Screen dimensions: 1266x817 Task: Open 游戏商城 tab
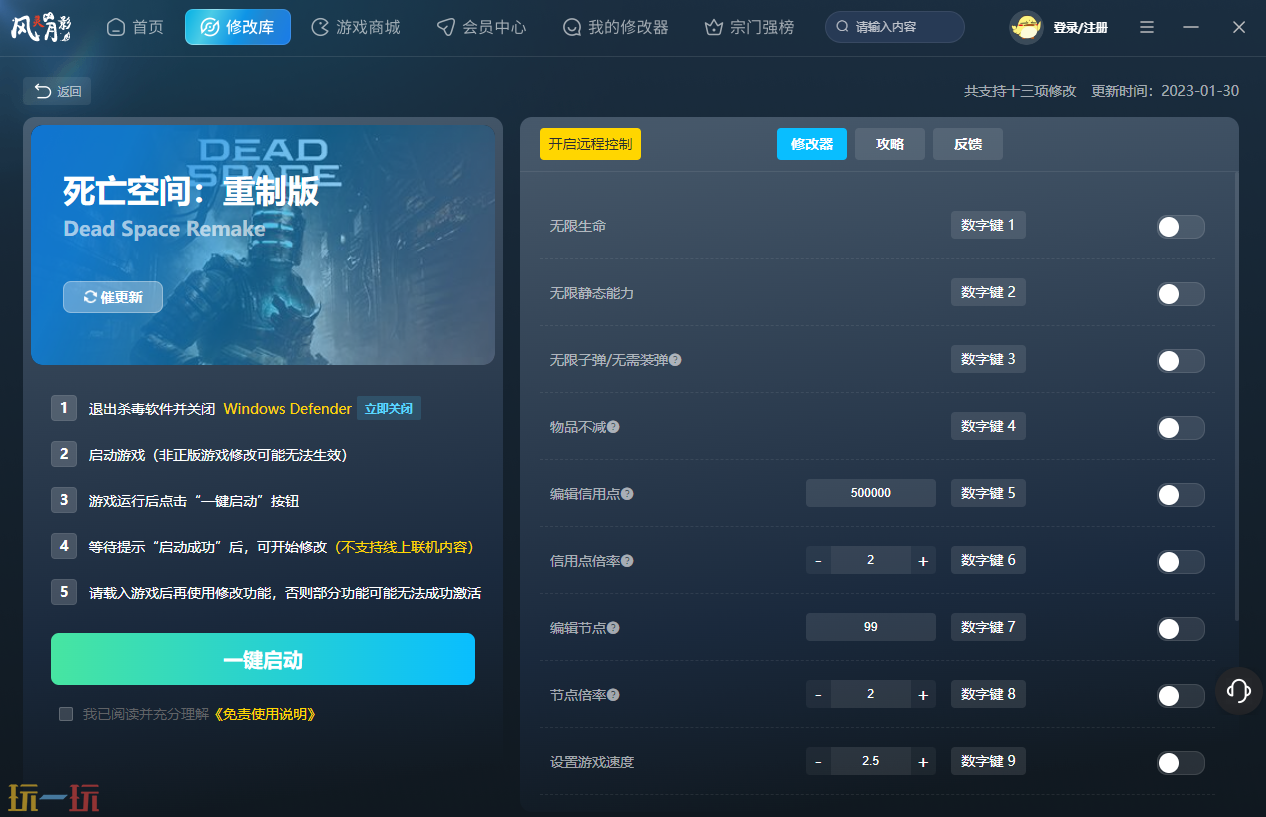click(356, 27)
